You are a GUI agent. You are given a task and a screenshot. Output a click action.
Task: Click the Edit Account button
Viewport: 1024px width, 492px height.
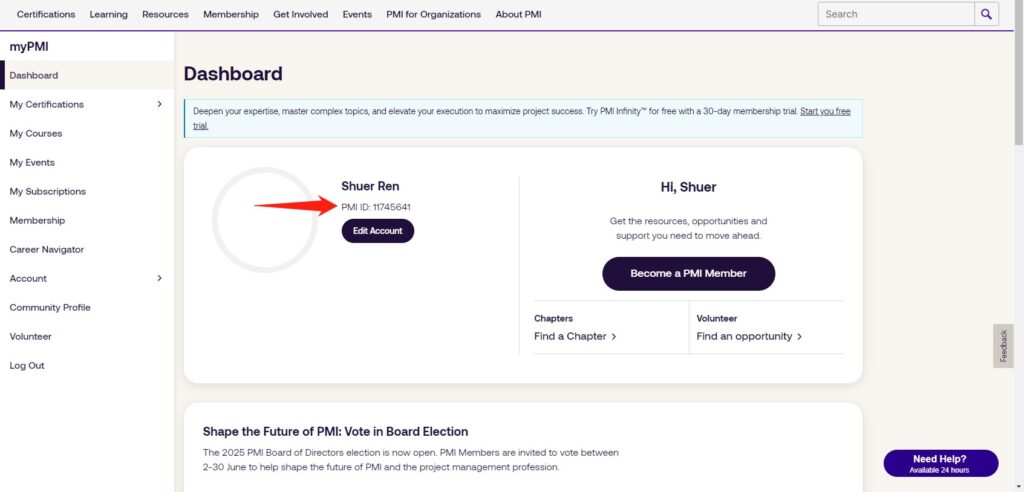[377, 231]
